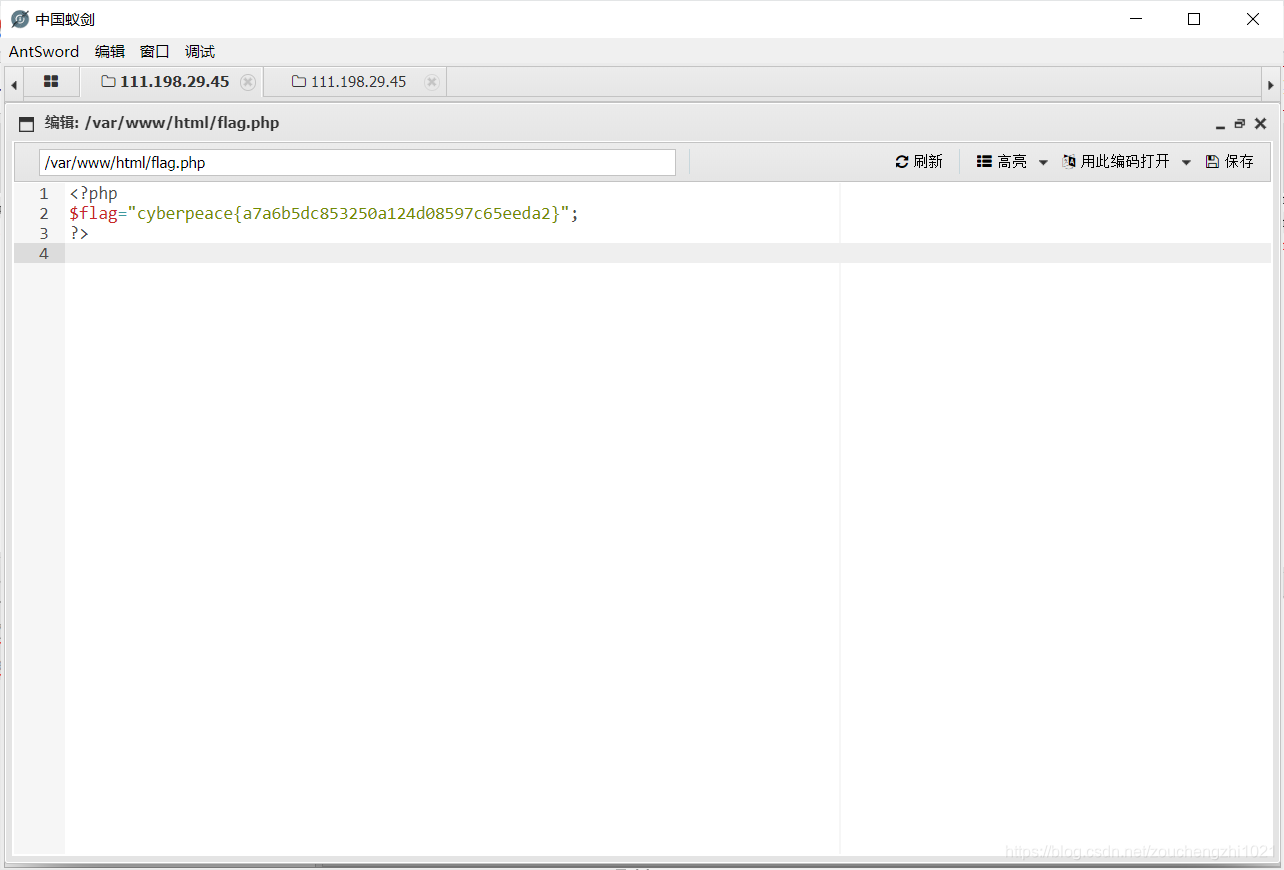This screenshot has width=1284, height=870.
Task: Click the file path input field
Action: [357, 163]
